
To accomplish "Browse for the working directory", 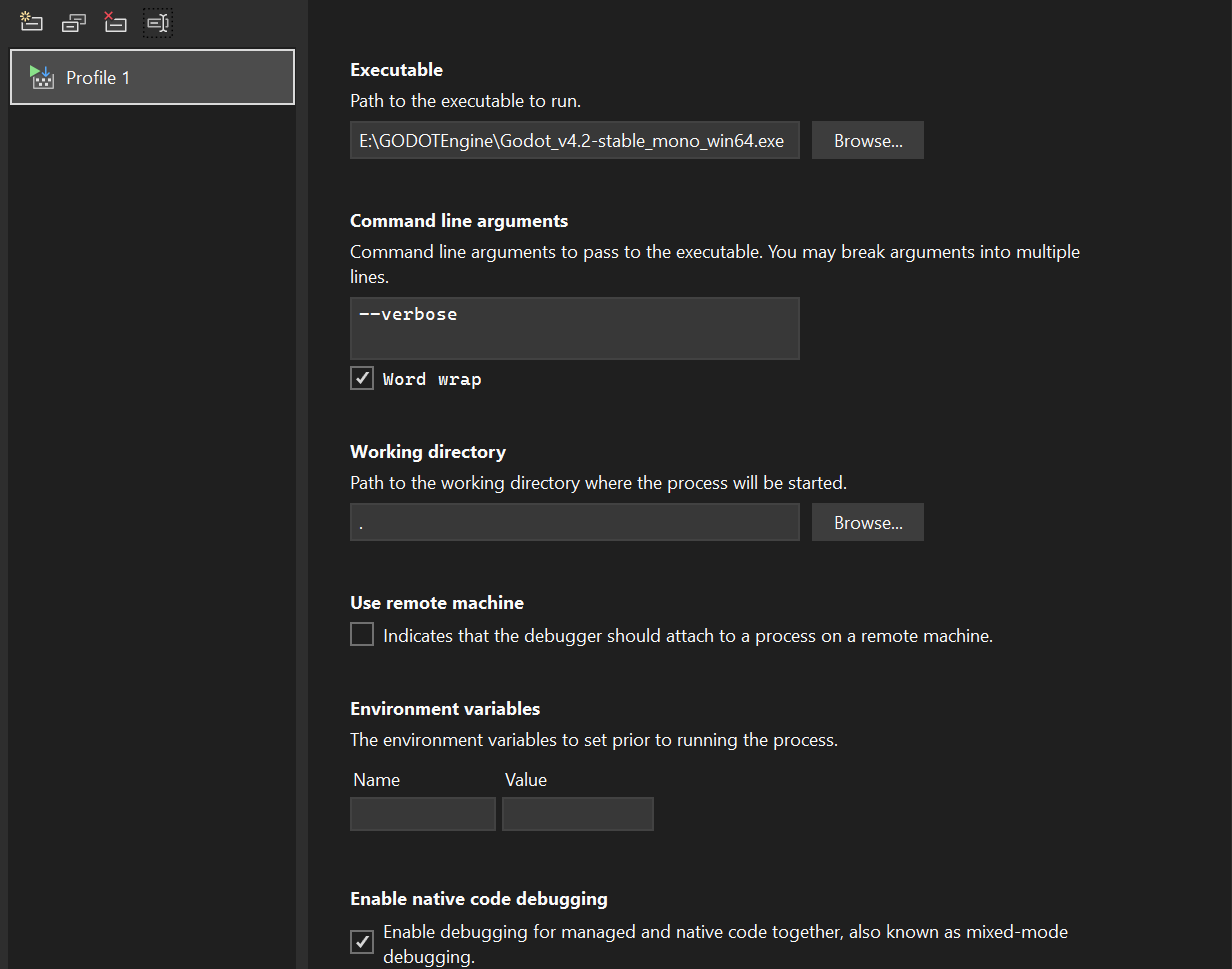I will [x=867, y=521].
